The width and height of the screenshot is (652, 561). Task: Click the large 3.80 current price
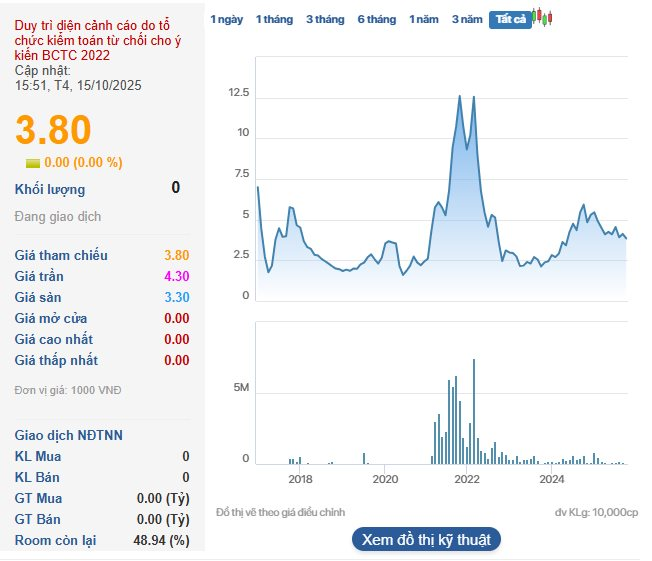click(52, 130)
